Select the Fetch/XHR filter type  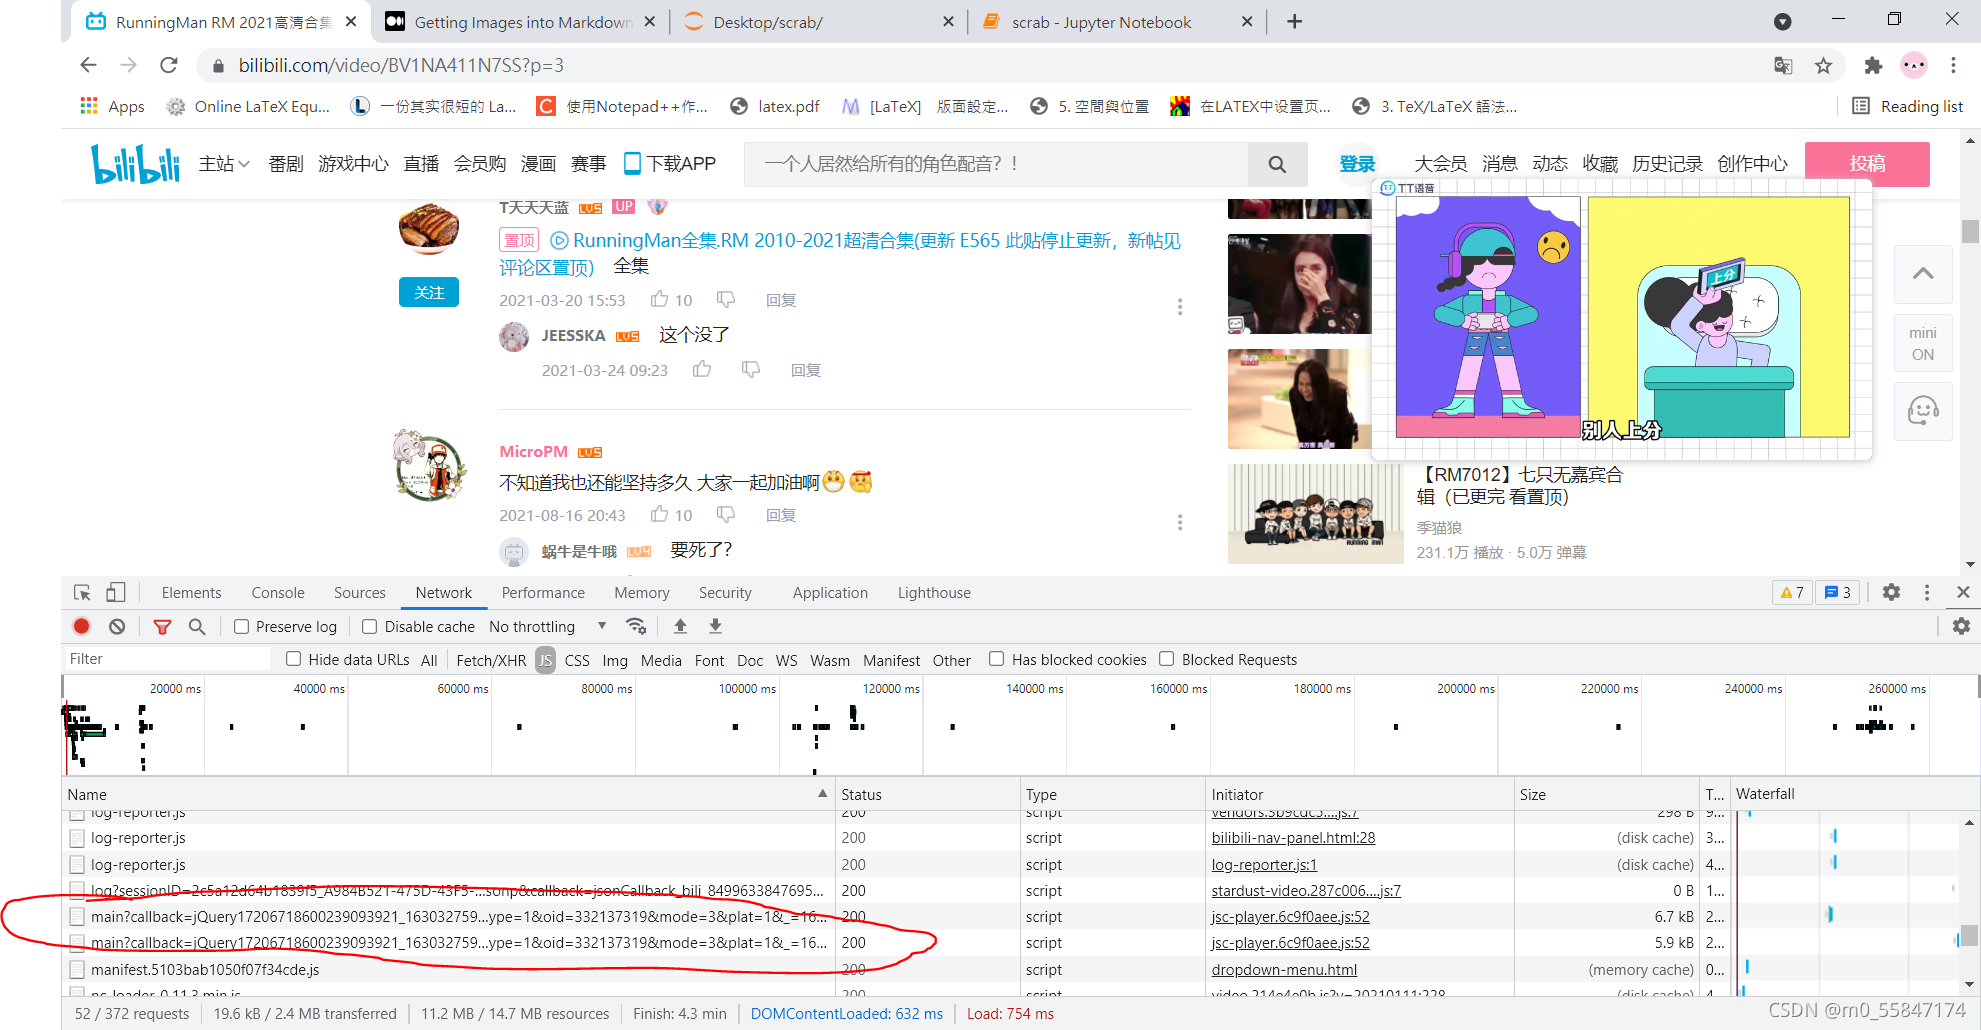pyautogui.click(x=491, y=660)
